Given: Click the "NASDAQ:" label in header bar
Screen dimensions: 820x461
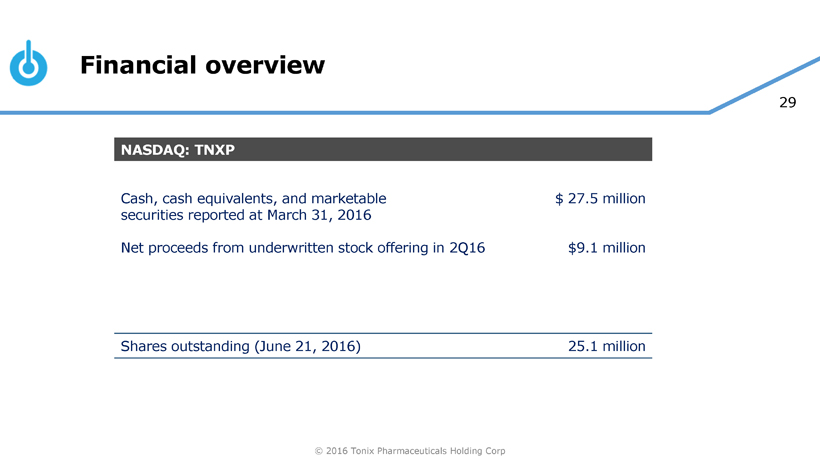Looking at the screenshot, I should click(154, 150).
